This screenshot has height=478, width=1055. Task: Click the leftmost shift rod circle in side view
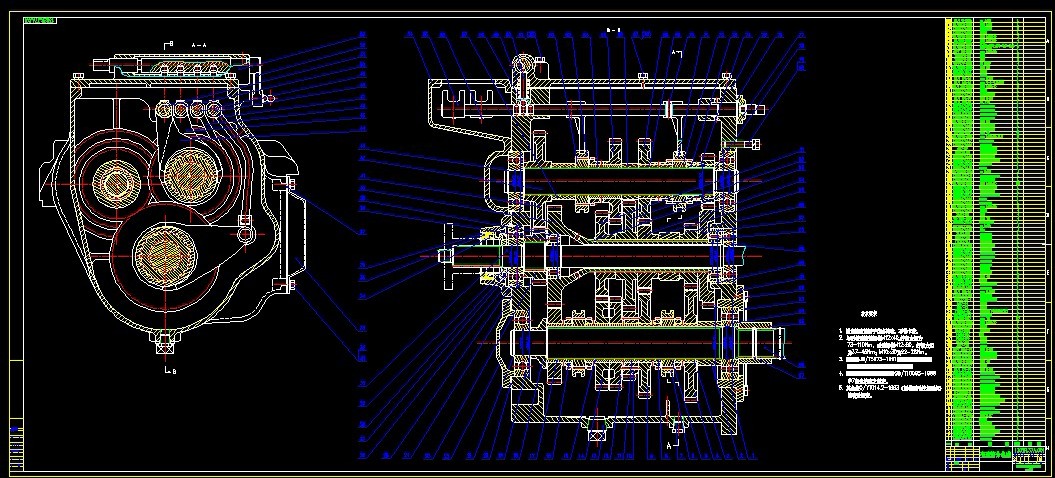click(165, 110)
